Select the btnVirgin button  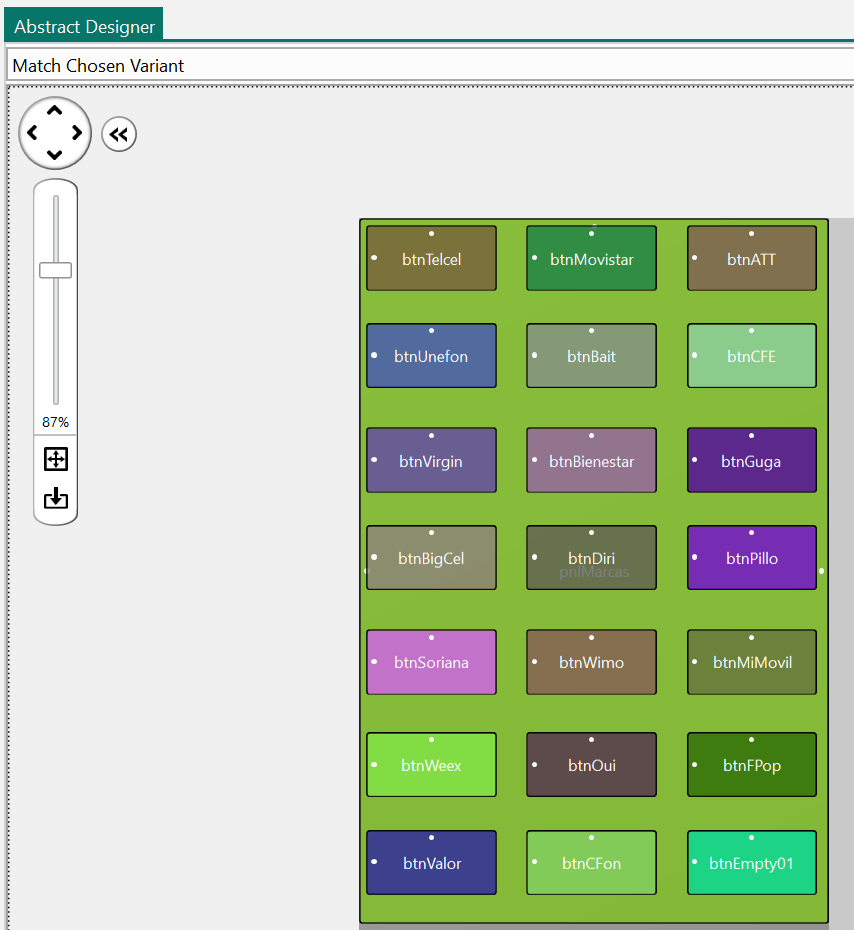point(431,460)
